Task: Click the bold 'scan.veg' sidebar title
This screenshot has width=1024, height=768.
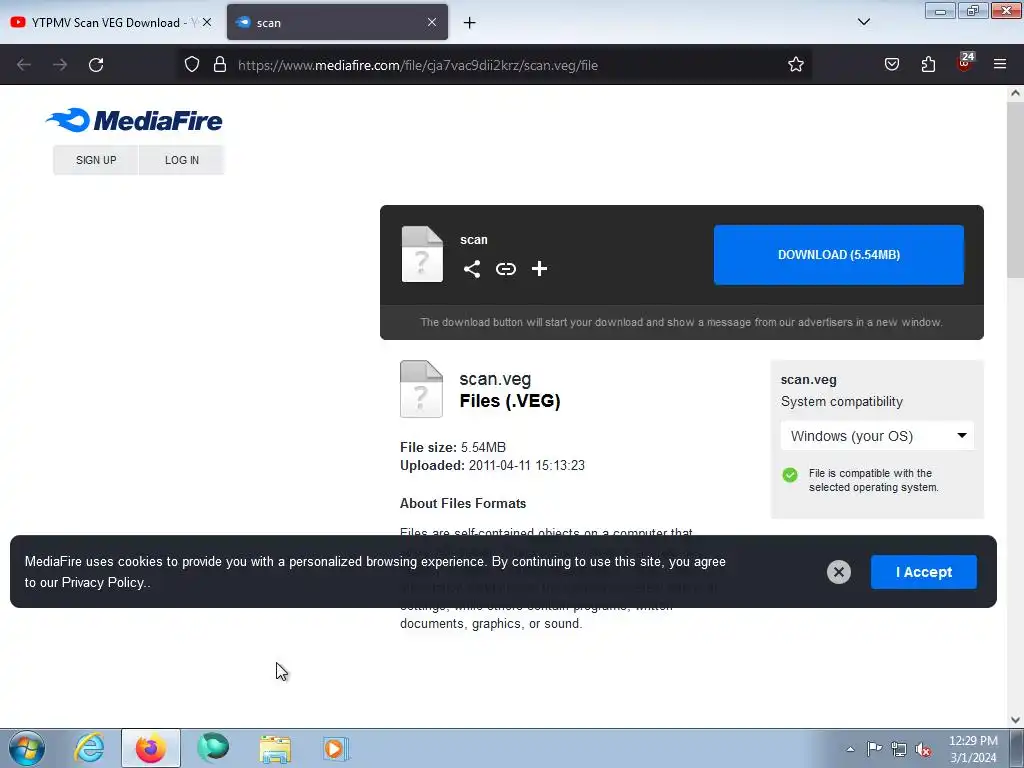Action: 808,380
